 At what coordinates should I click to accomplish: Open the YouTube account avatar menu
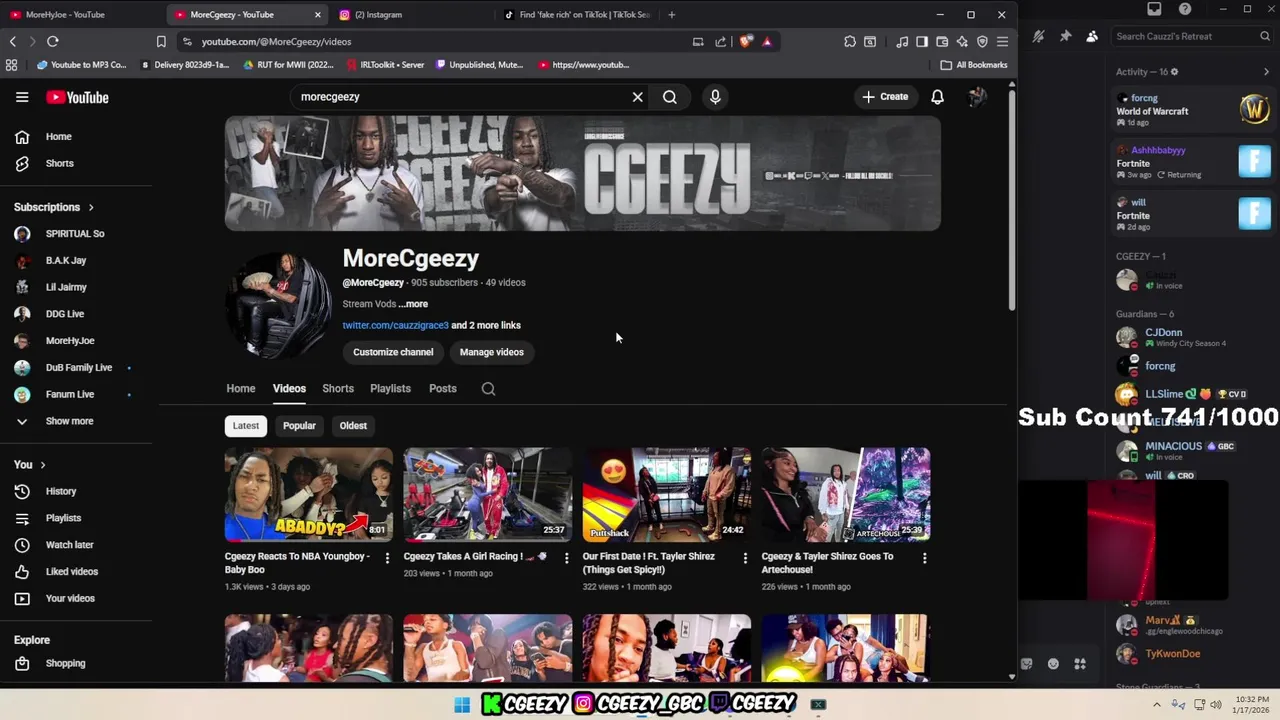(977, 97)
